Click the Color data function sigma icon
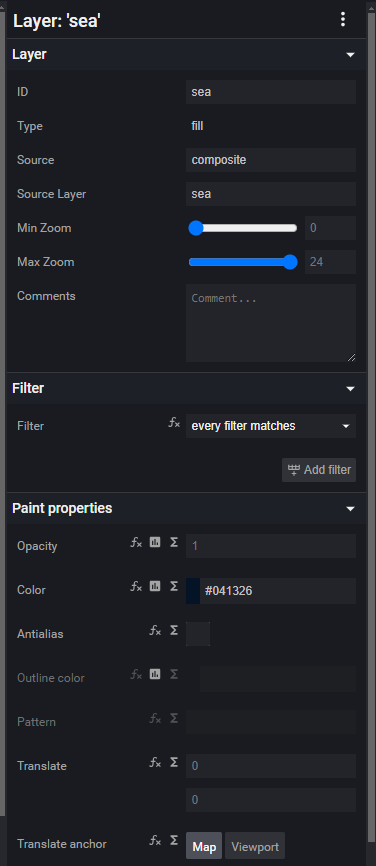 point(174,587)
